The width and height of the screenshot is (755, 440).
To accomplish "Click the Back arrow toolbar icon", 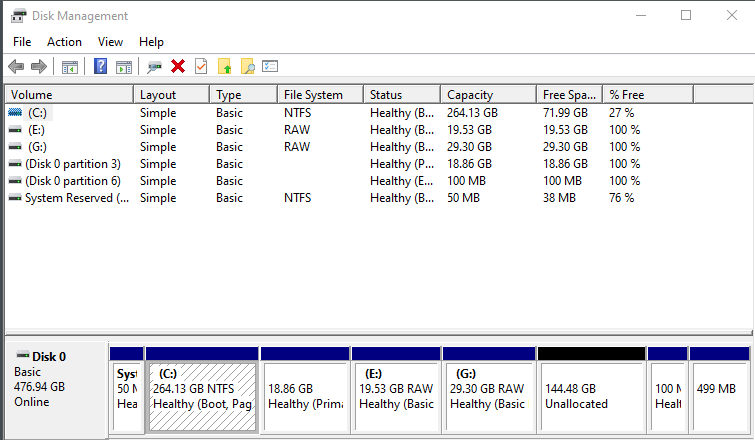I will point(16,66).
